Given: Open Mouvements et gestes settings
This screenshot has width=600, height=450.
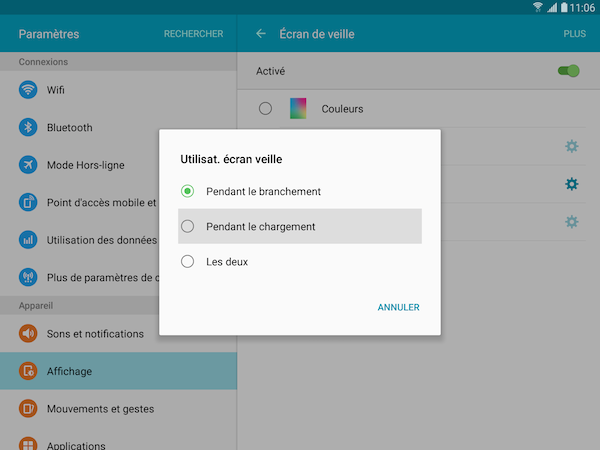Looking at the screenshot, I should tap(118, 409).
